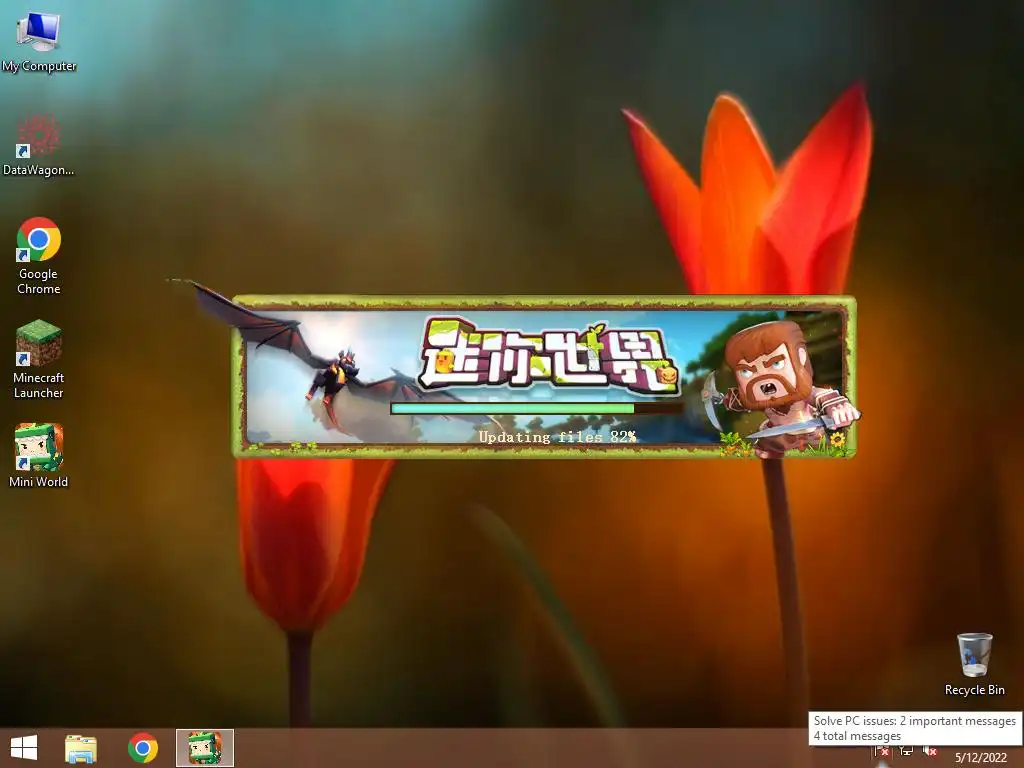Click the muted volume tray icon
Viewport: 1024px width, 768px height.
pyautogui.click(x=930, y=751)
